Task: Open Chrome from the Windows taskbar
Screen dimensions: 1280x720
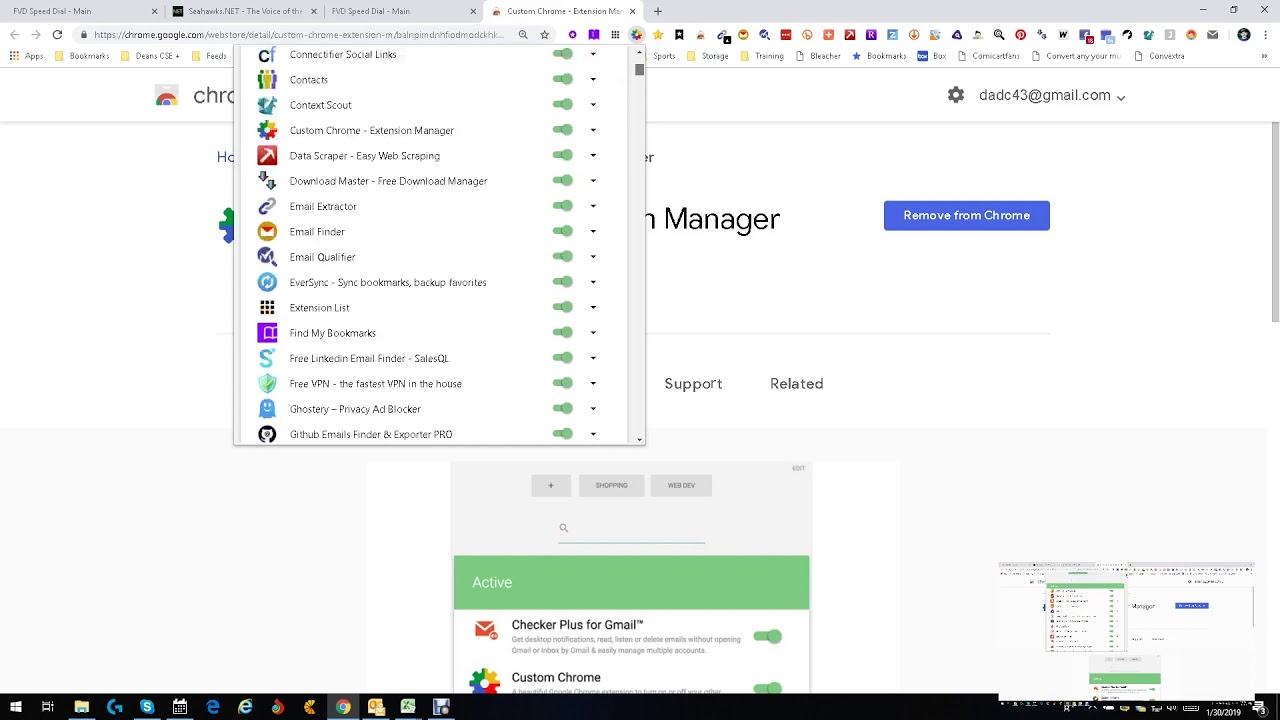Action: point(343,707)
